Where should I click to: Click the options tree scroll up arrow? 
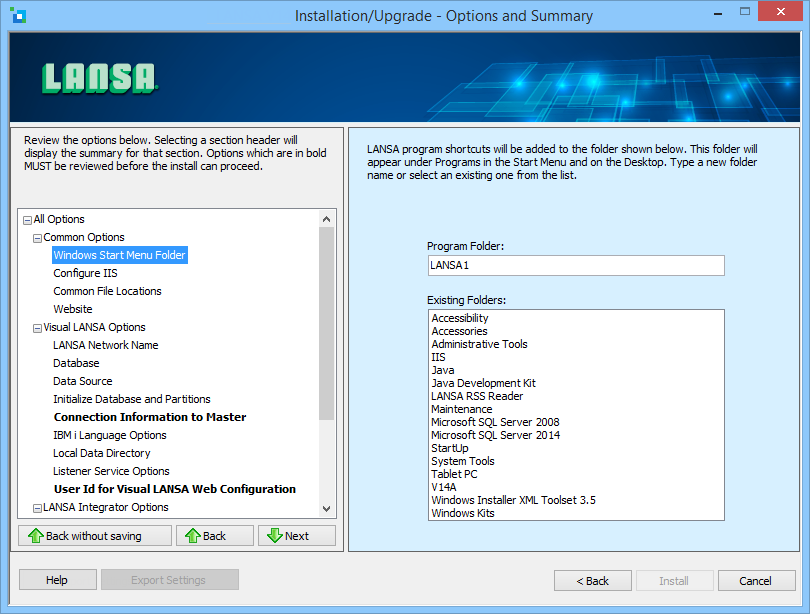click(x=326, y=219)
